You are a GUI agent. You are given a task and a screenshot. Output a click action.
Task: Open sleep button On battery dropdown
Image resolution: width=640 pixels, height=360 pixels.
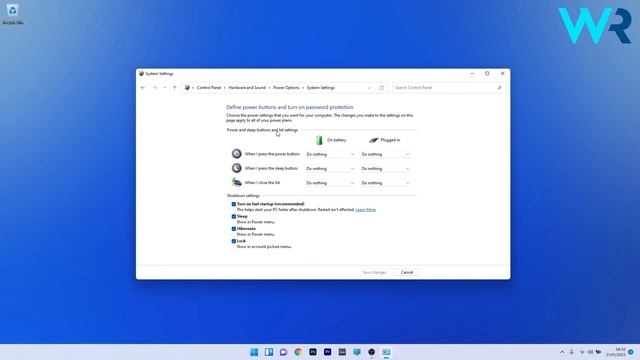tap(330, 169)
